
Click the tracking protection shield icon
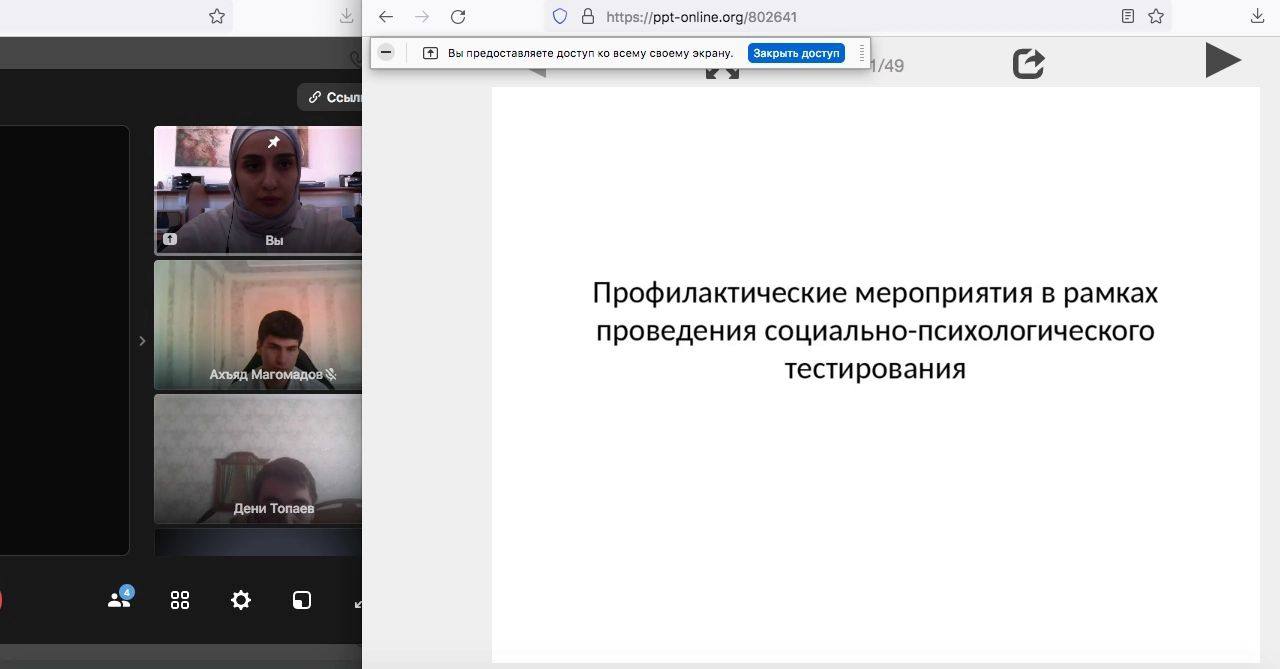pos(560,16)
